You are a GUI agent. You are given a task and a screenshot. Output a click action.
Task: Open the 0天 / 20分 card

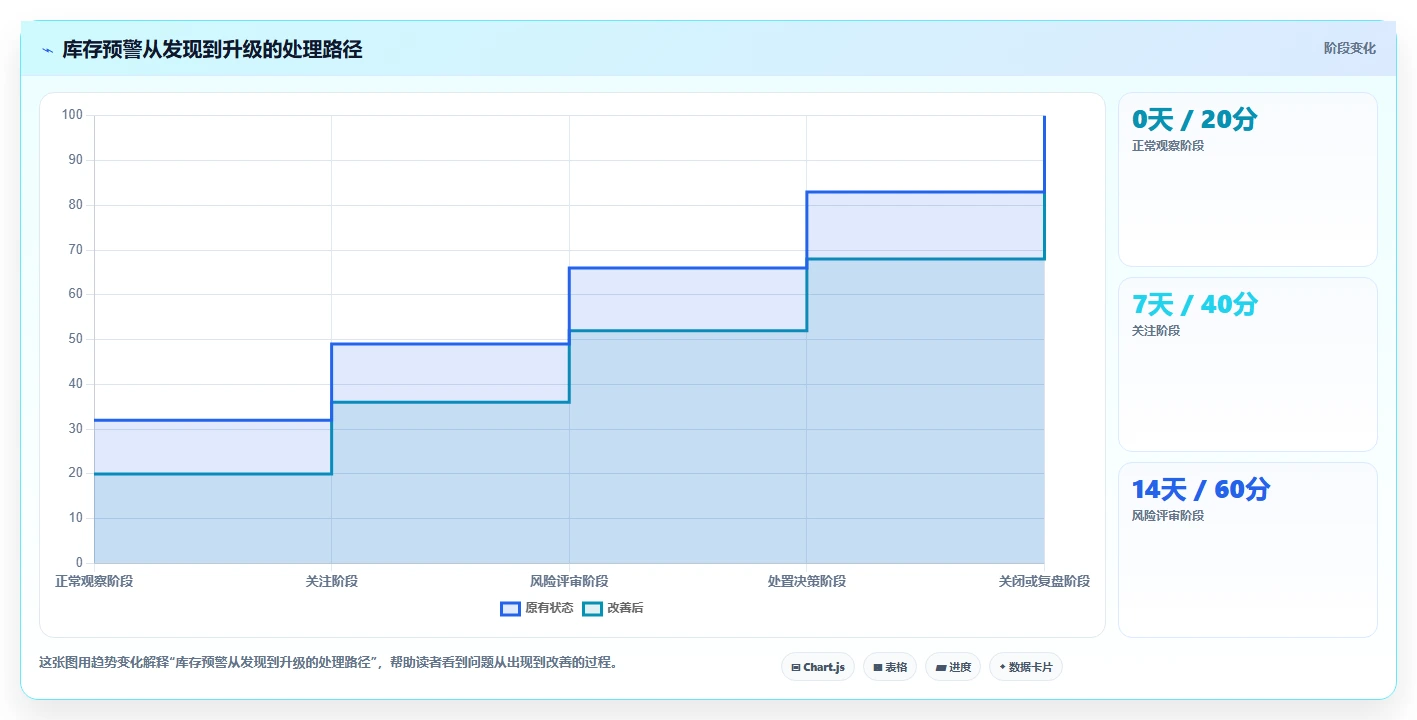pos(1248,179)
